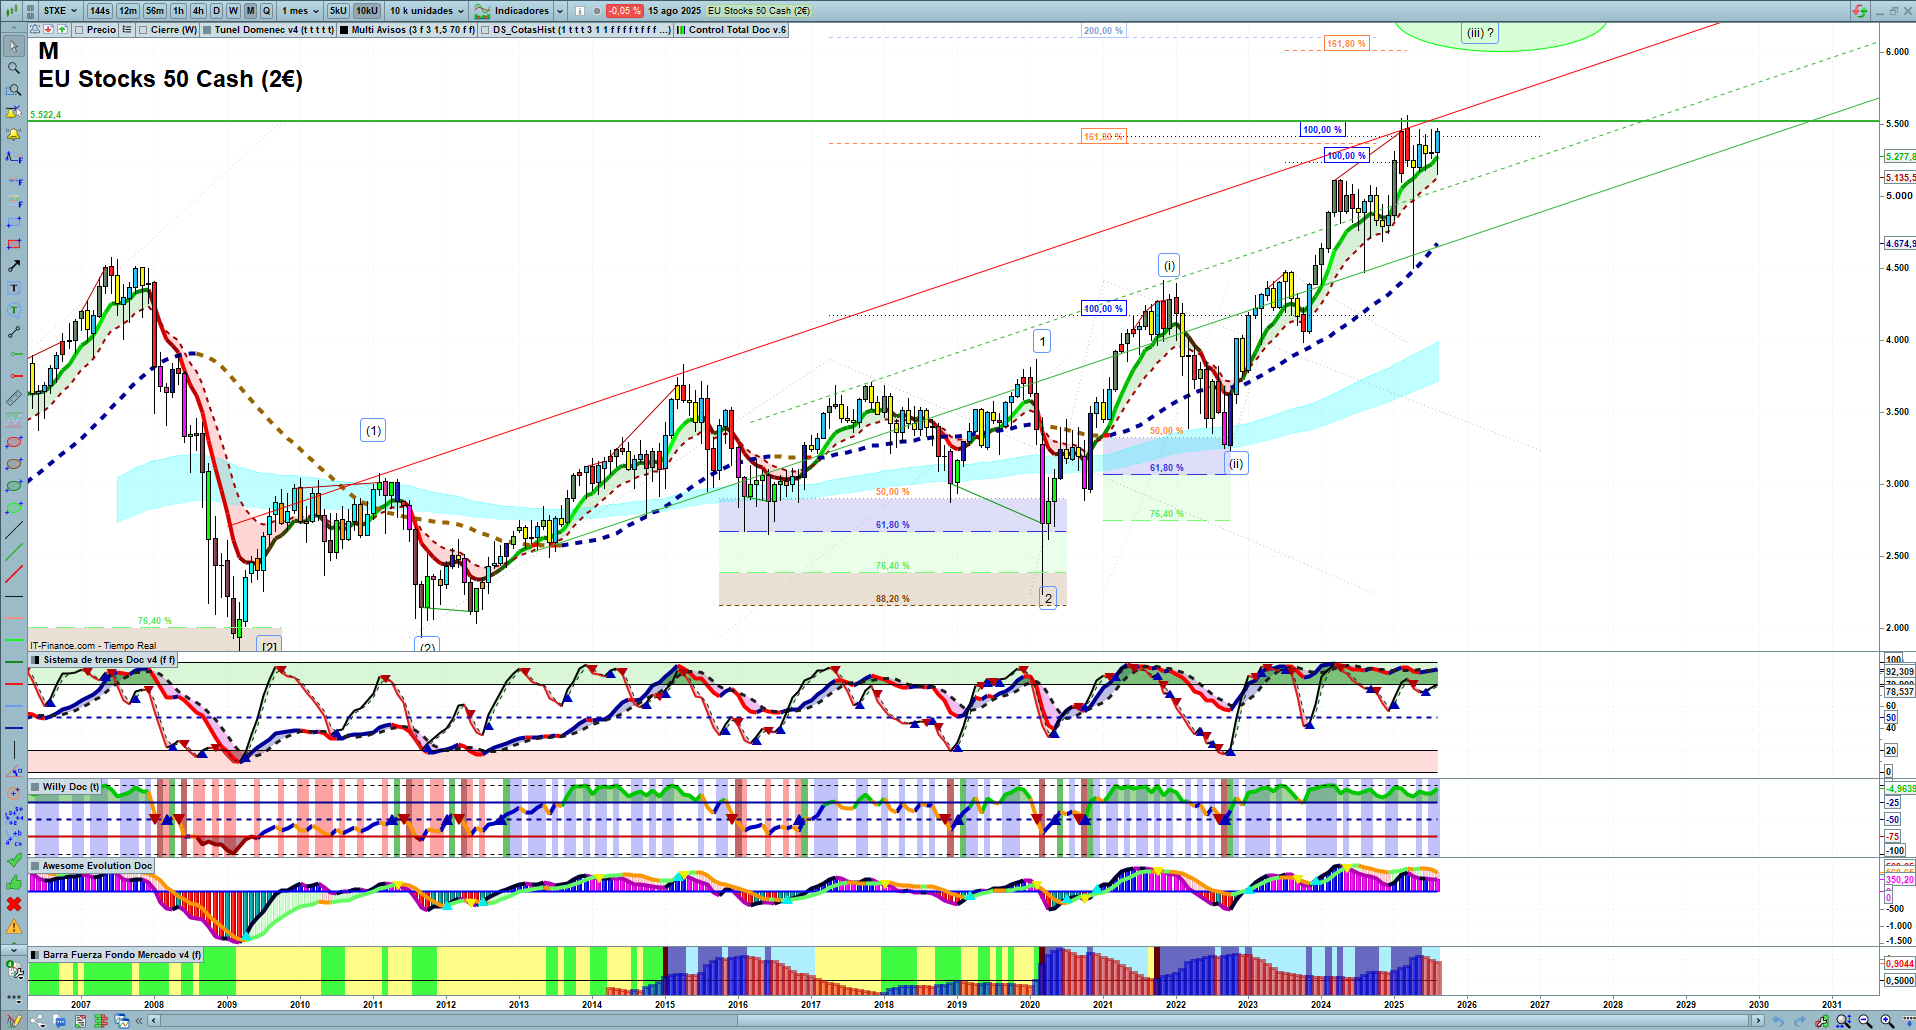Click the 10kU units button
This screenshot has width=1916, height=1030.
click(367, 11)
